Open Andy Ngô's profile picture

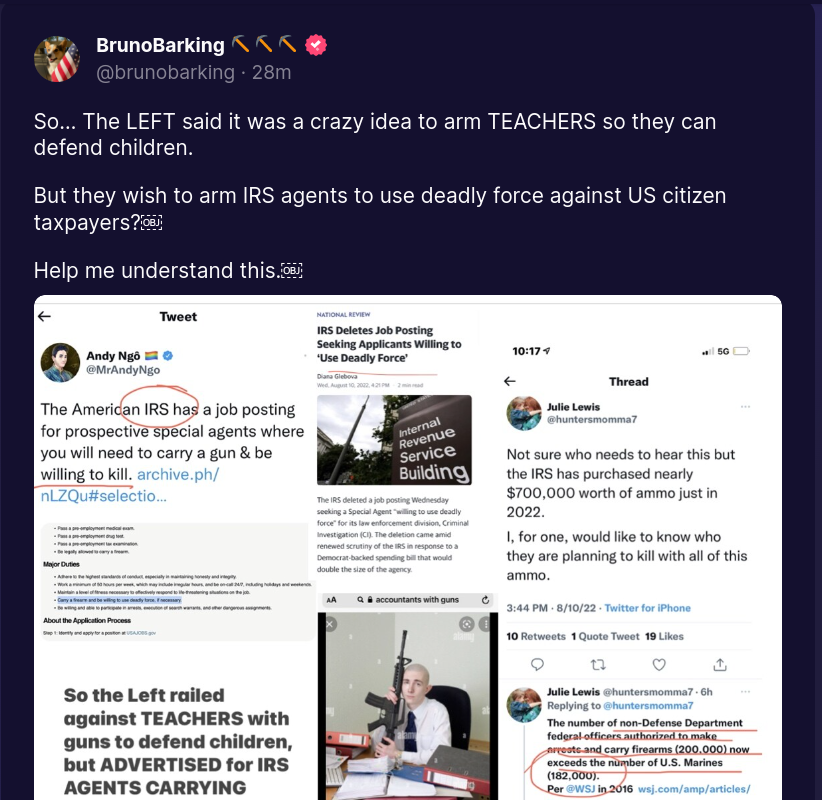[x=60, y=363]
